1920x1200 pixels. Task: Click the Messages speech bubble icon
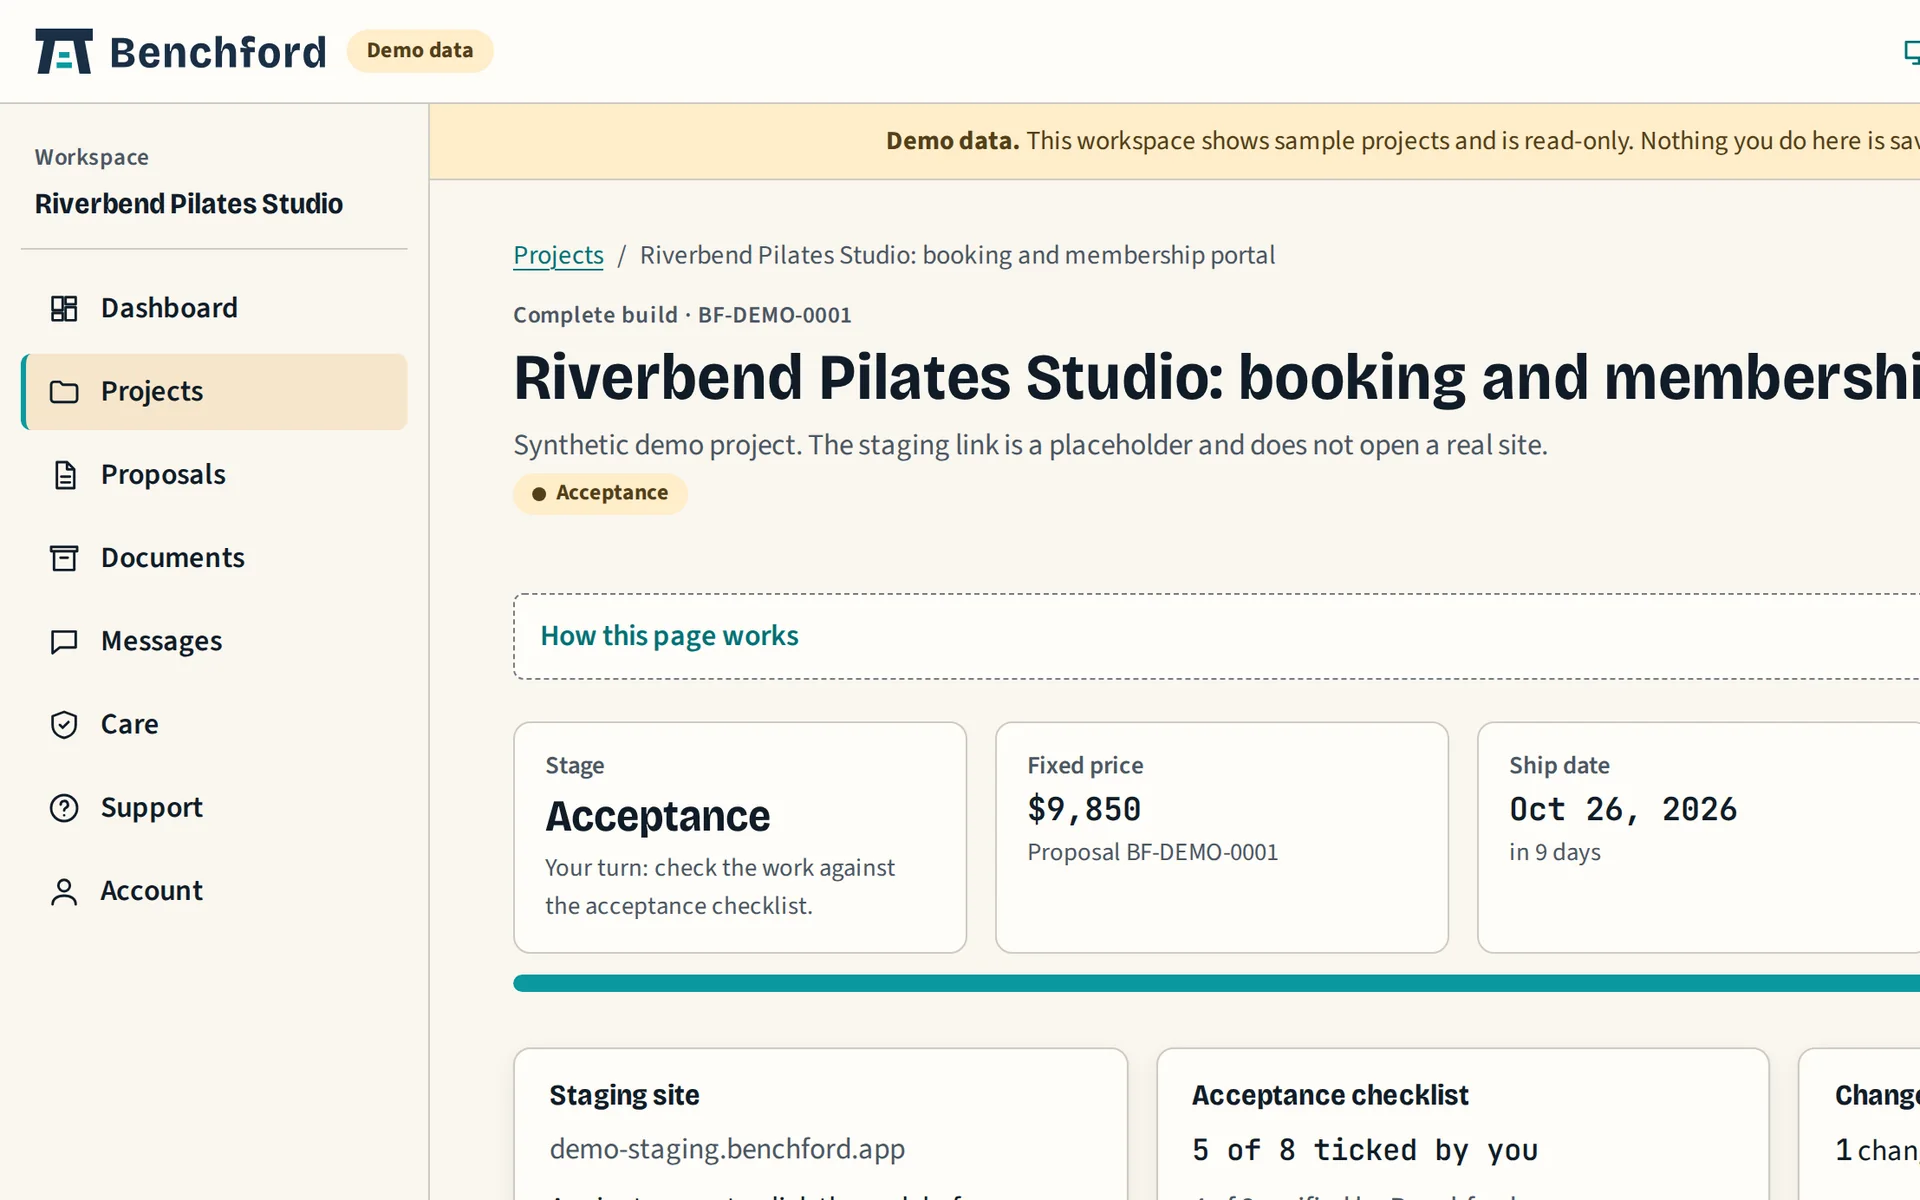point(64,641)
